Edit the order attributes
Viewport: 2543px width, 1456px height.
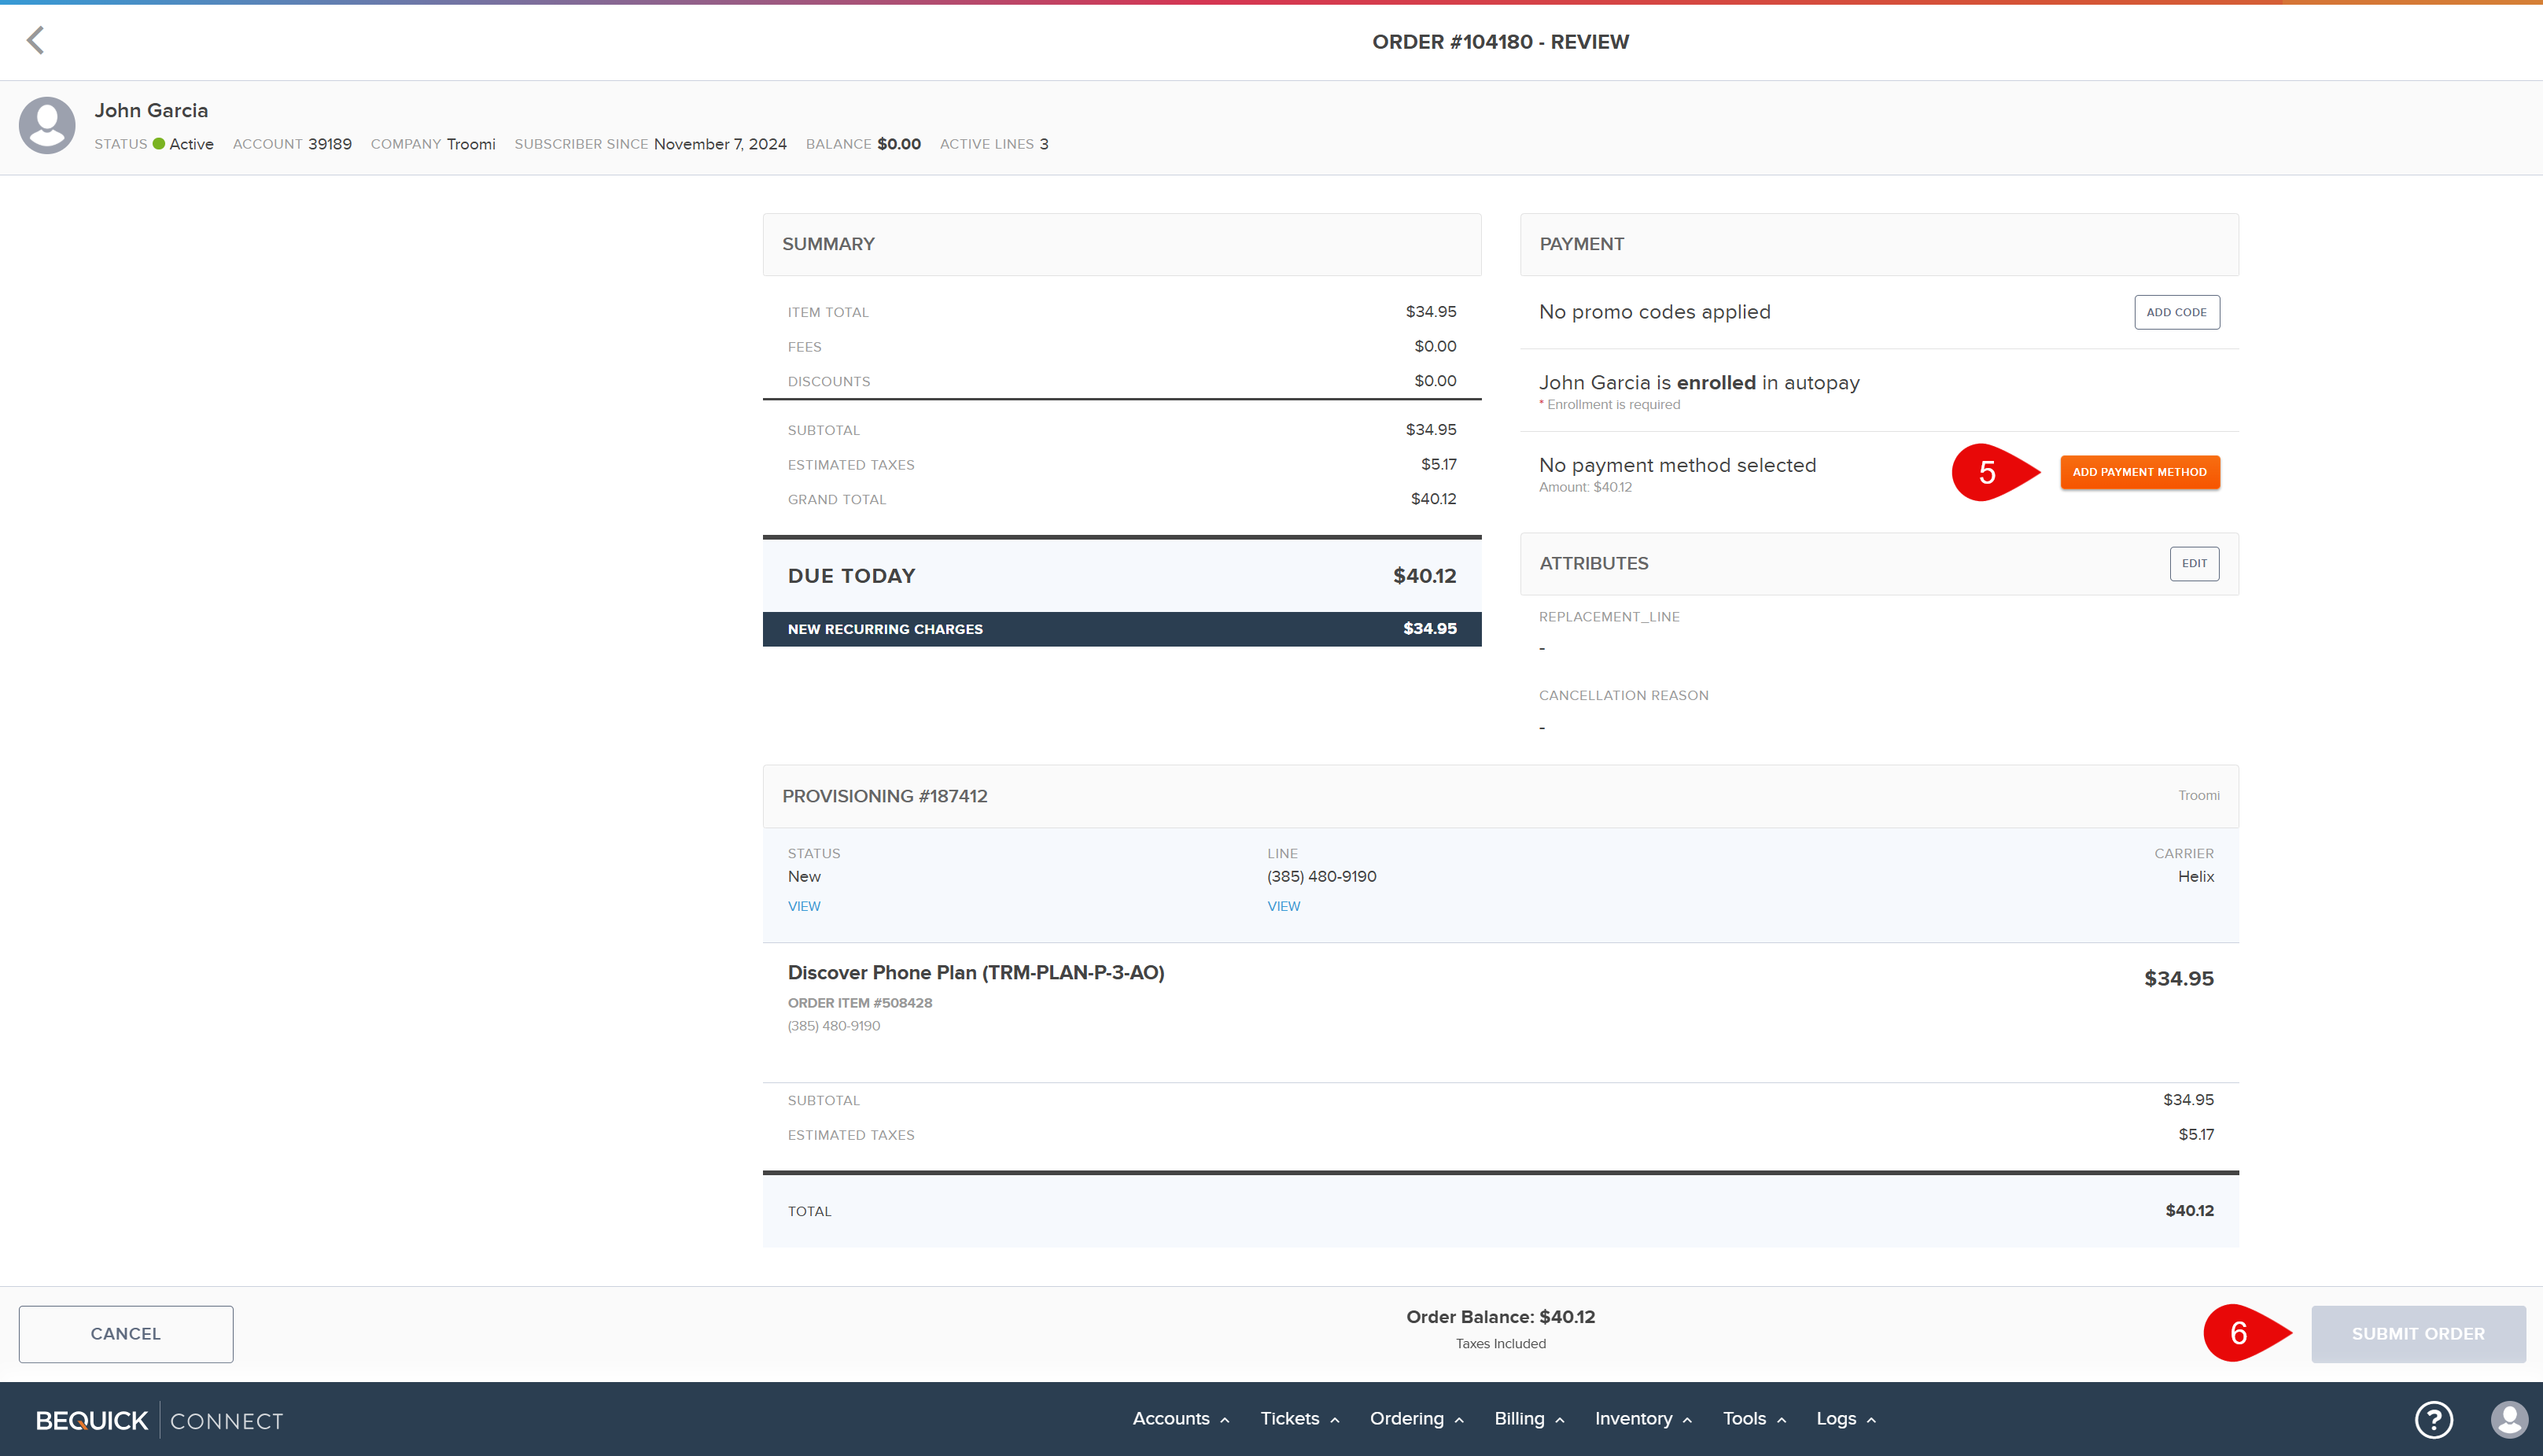2194,563
